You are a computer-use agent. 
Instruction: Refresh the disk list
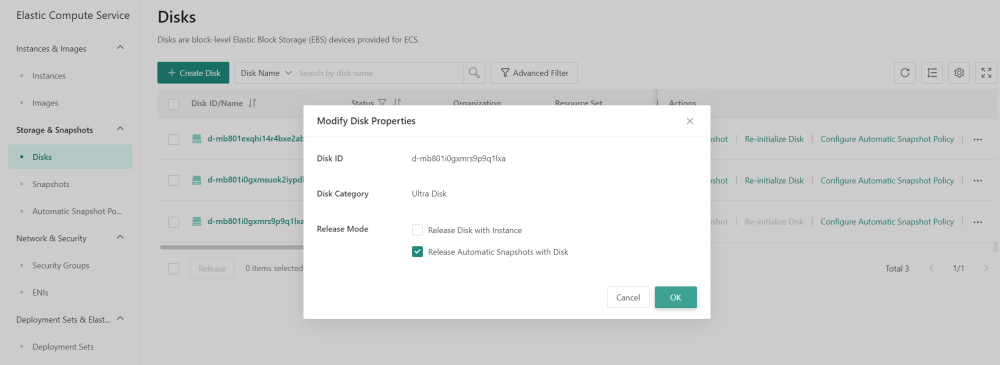pyautogui.click(x=904, y=73)
